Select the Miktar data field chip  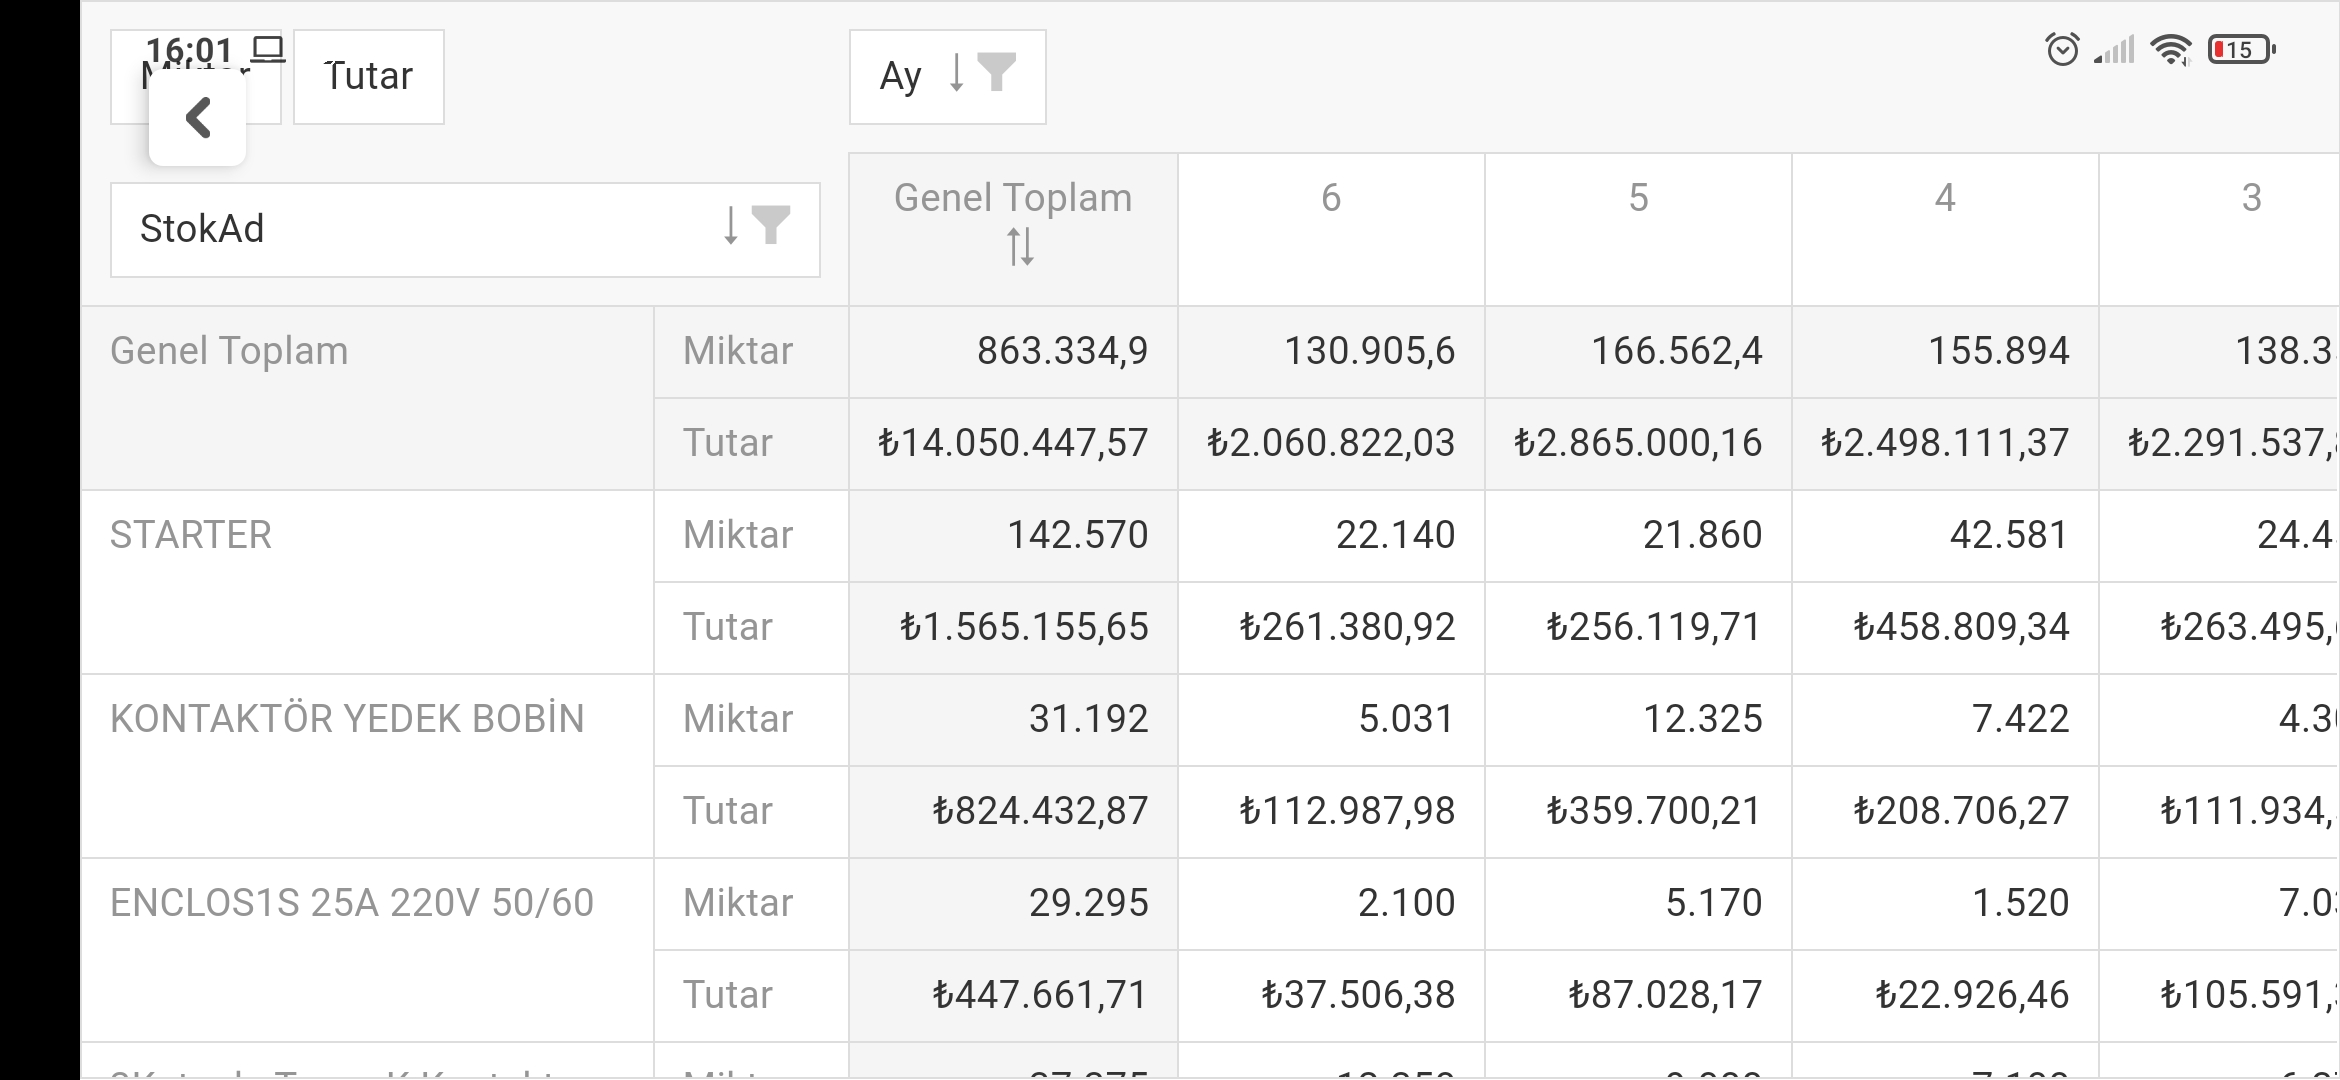(196, 77)
